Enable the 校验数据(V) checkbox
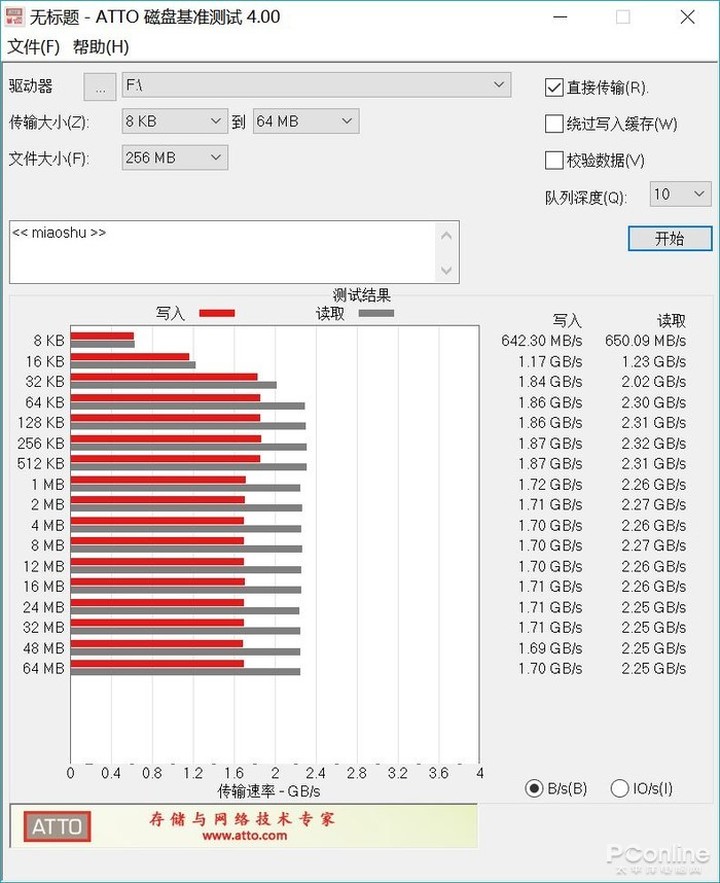This screenshot has height=883, width=720. click(x=554, y=160)
